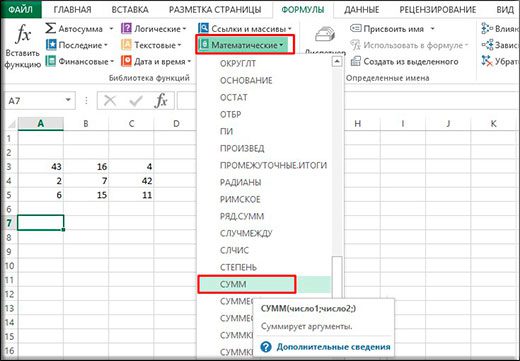Image resolution: width=520 pixels, height=361 pixels.
Task: Click the function list scroll-up arrow
Action: point(337,62)
